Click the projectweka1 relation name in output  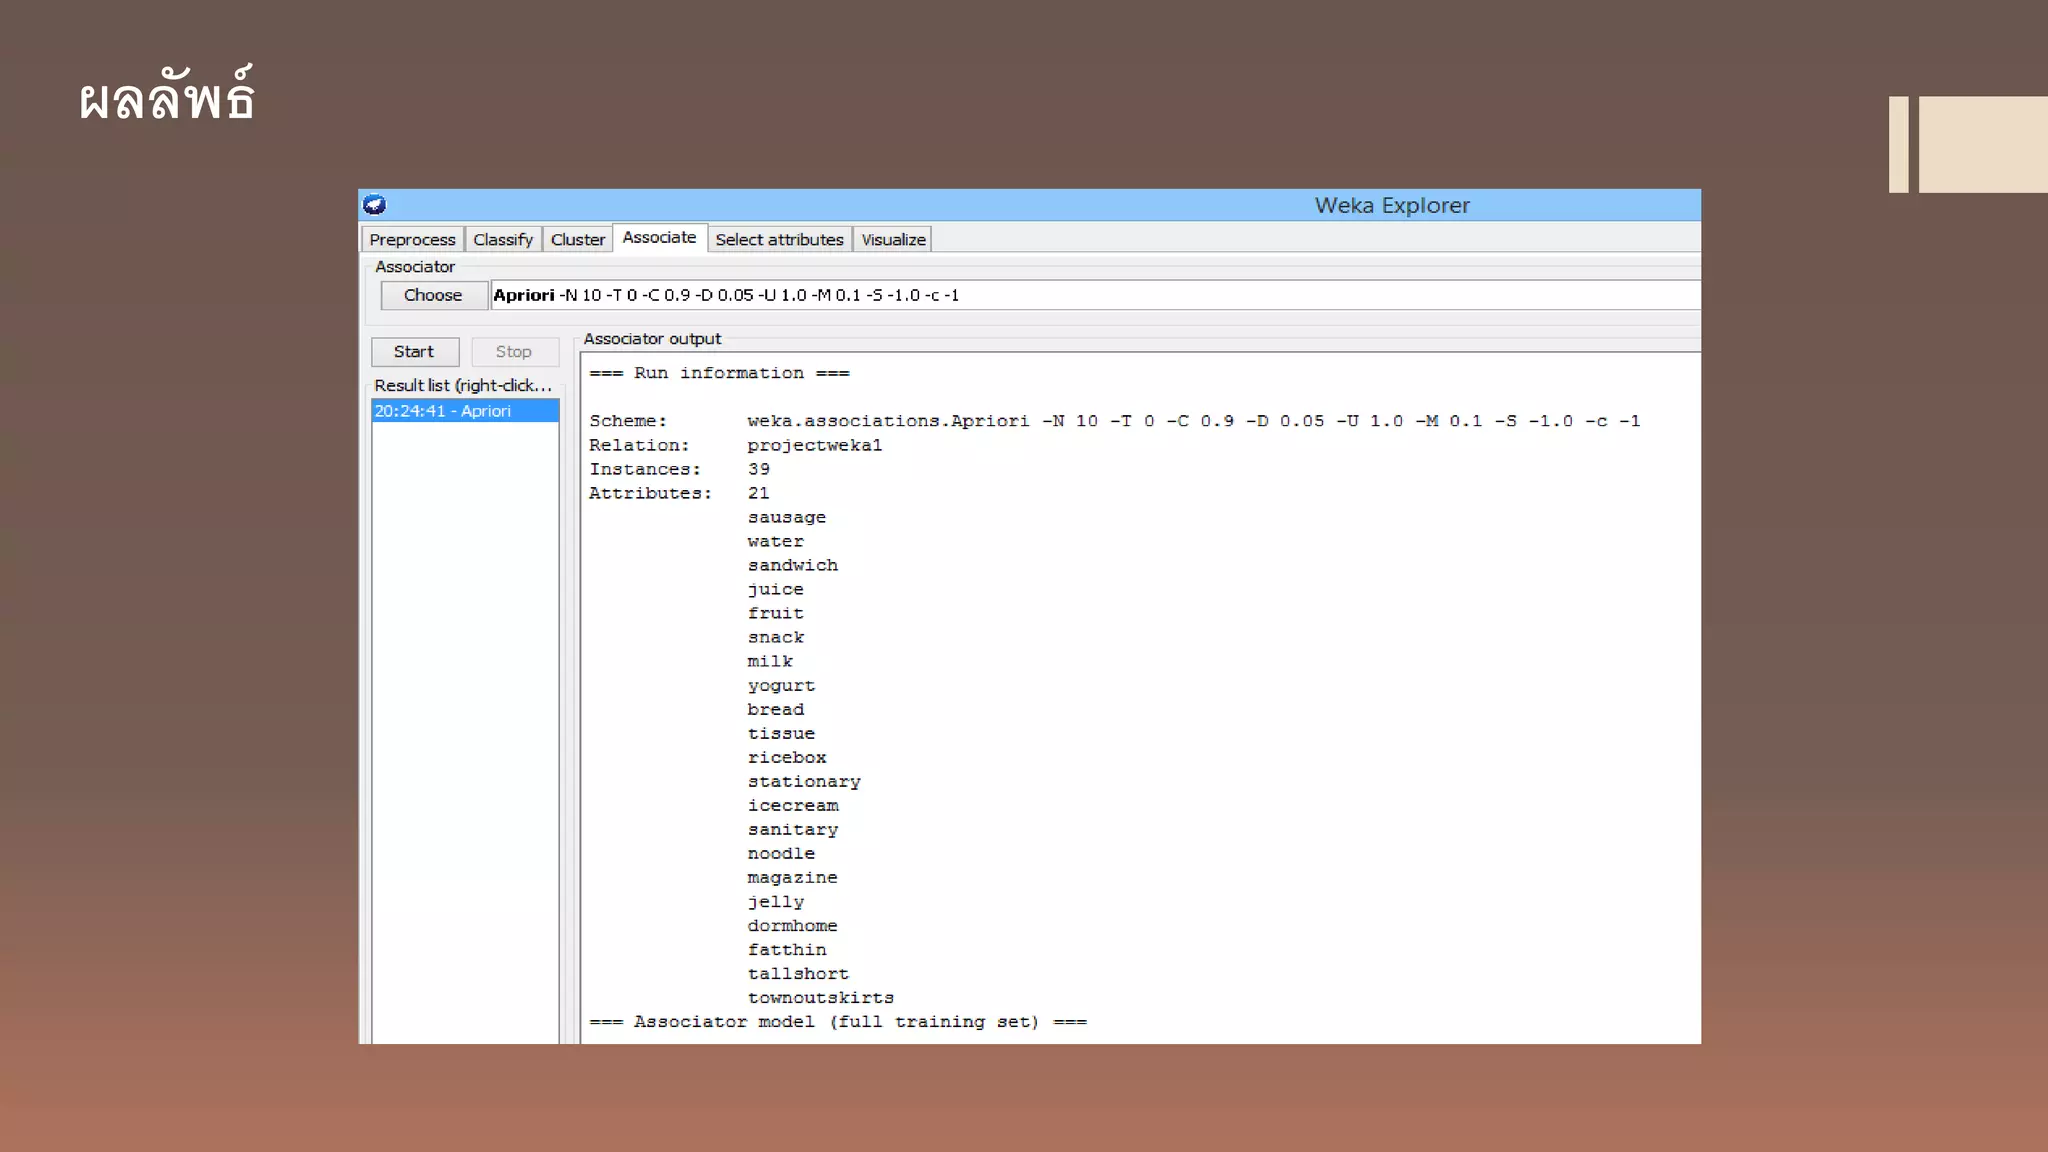(x=814, y=445)
